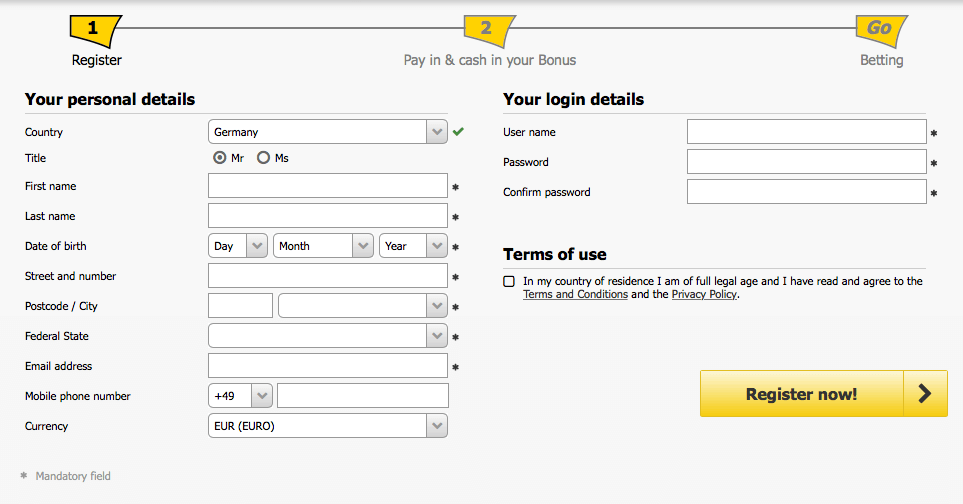
Task: Open the Privacy Policy link
Action: tap(704, 294)
